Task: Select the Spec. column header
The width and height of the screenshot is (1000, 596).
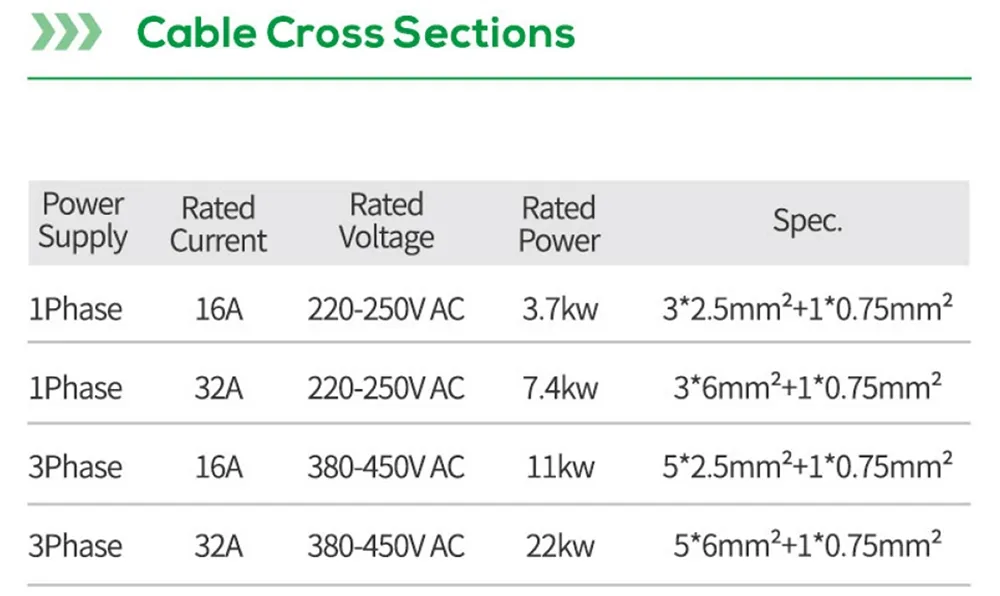Action: click(x=807, y=221)
